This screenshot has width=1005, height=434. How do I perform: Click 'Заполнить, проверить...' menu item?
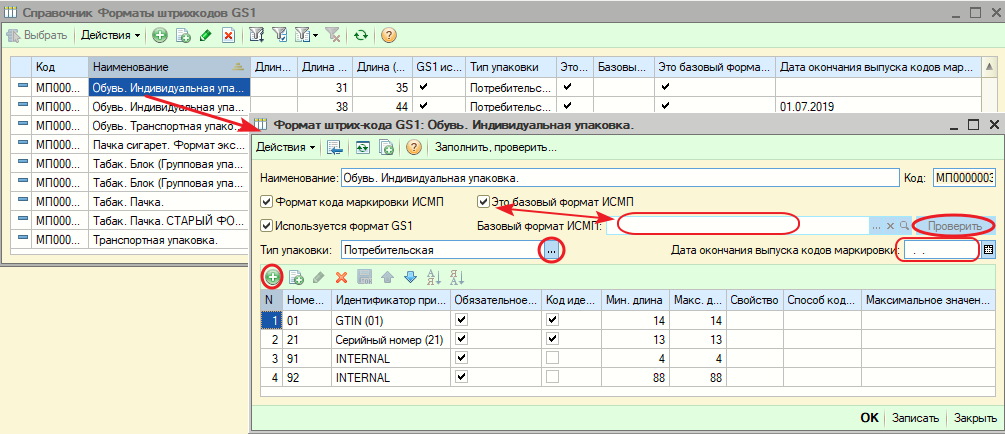pos(495,148)
